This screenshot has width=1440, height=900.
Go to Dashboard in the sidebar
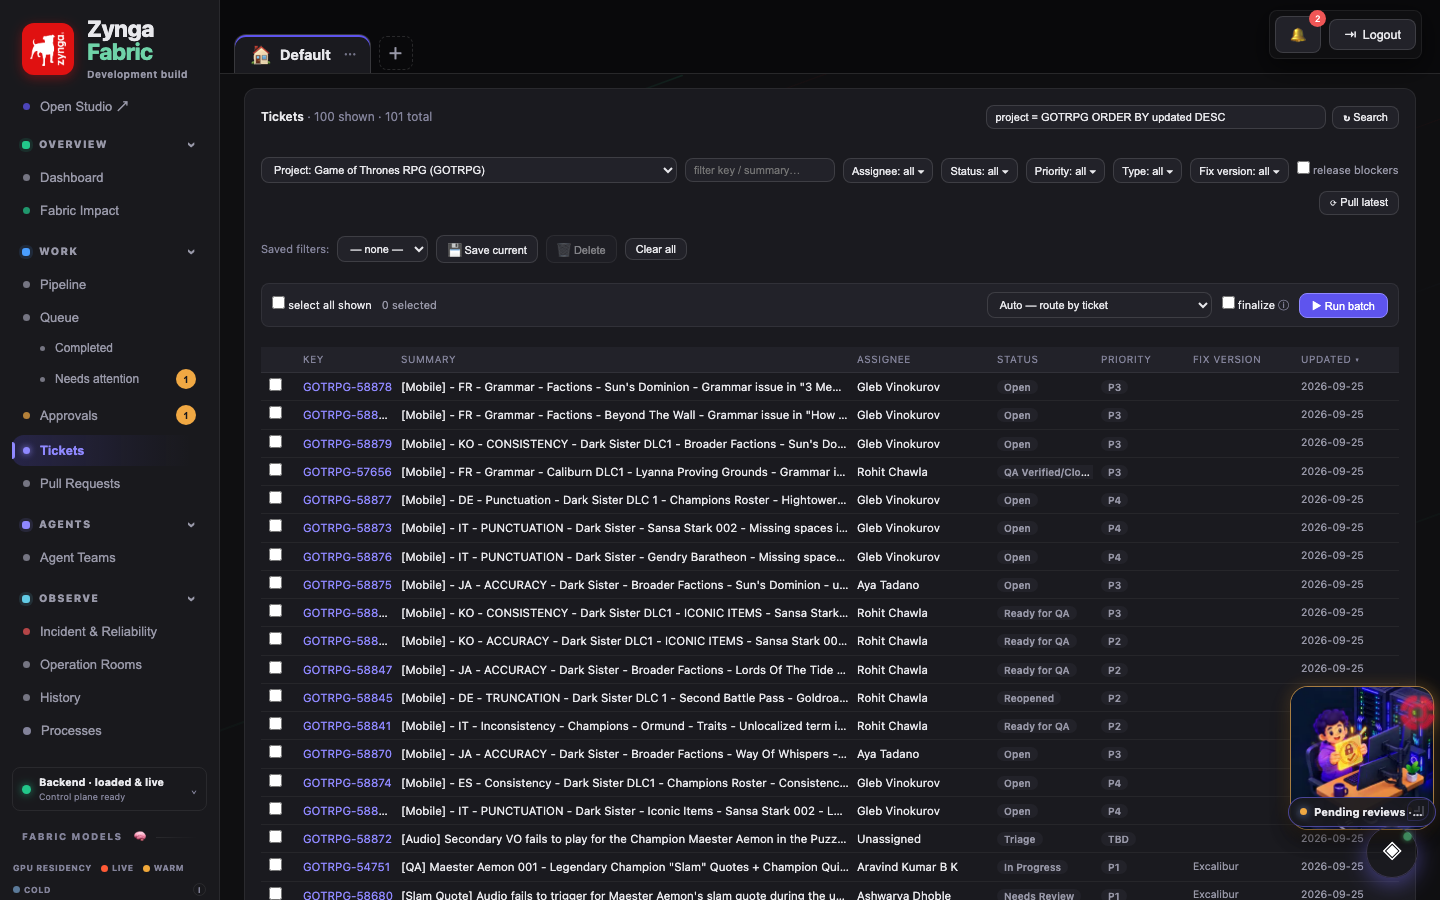[x=71, y=178]
